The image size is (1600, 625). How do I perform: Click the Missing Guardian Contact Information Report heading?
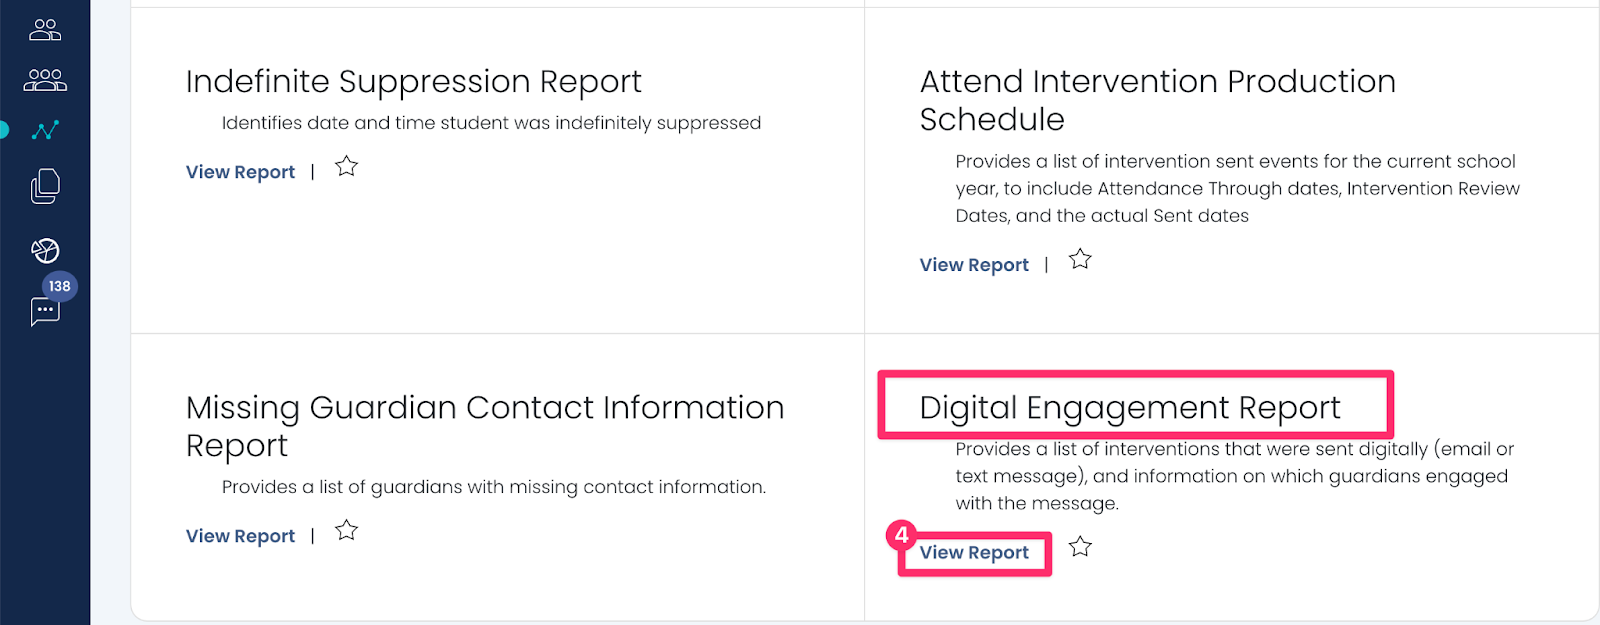point(485,426)
